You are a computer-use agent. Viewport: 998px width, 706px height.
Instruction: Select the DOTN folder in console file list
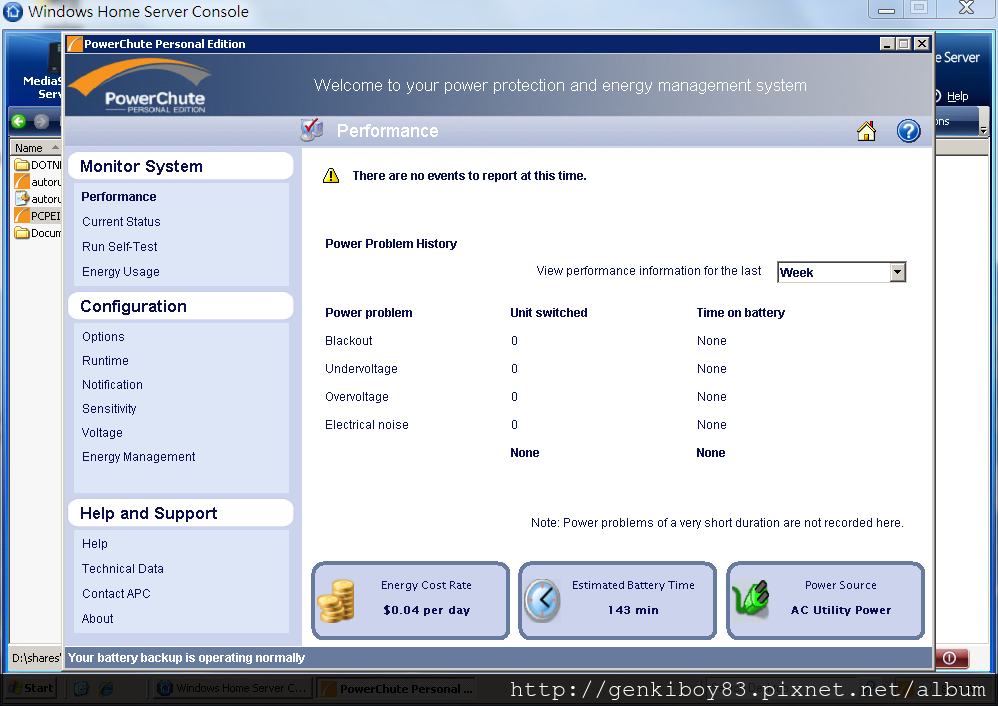click(x=37, y=165)
